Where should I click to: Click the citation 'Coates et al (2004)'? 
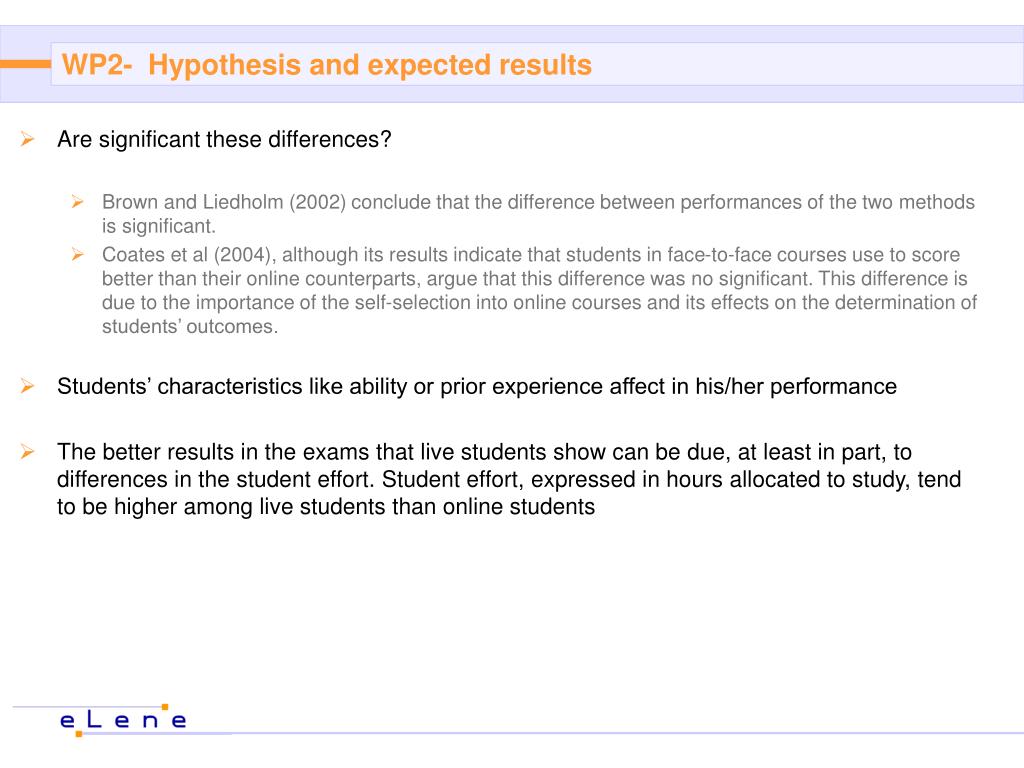tap(186, 254)
